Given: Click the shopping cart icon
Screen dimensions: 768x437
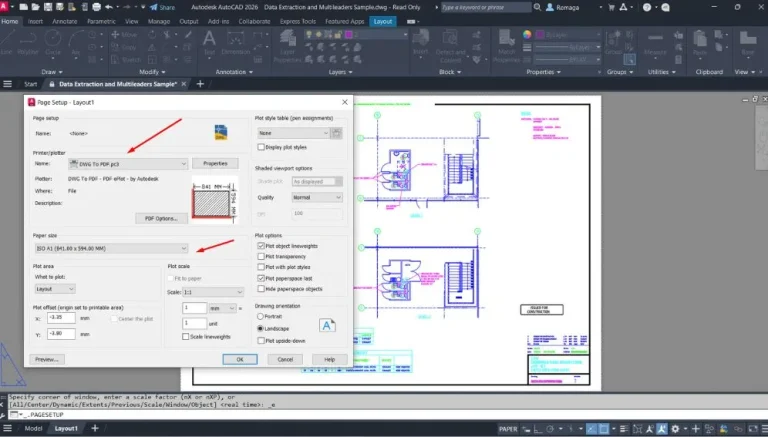Looking at the screenshot, I should point(611,7).
